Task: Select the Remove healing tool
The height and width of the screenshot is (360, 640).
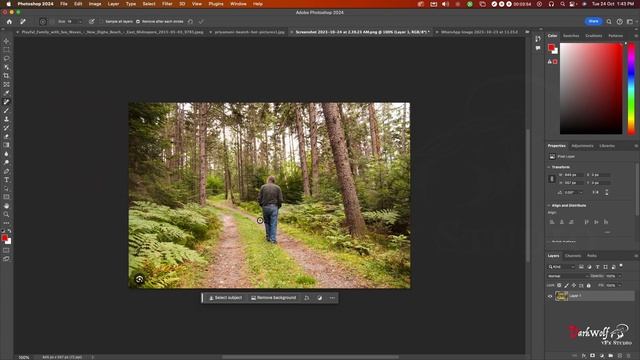Action: click(x=6, y=102)
